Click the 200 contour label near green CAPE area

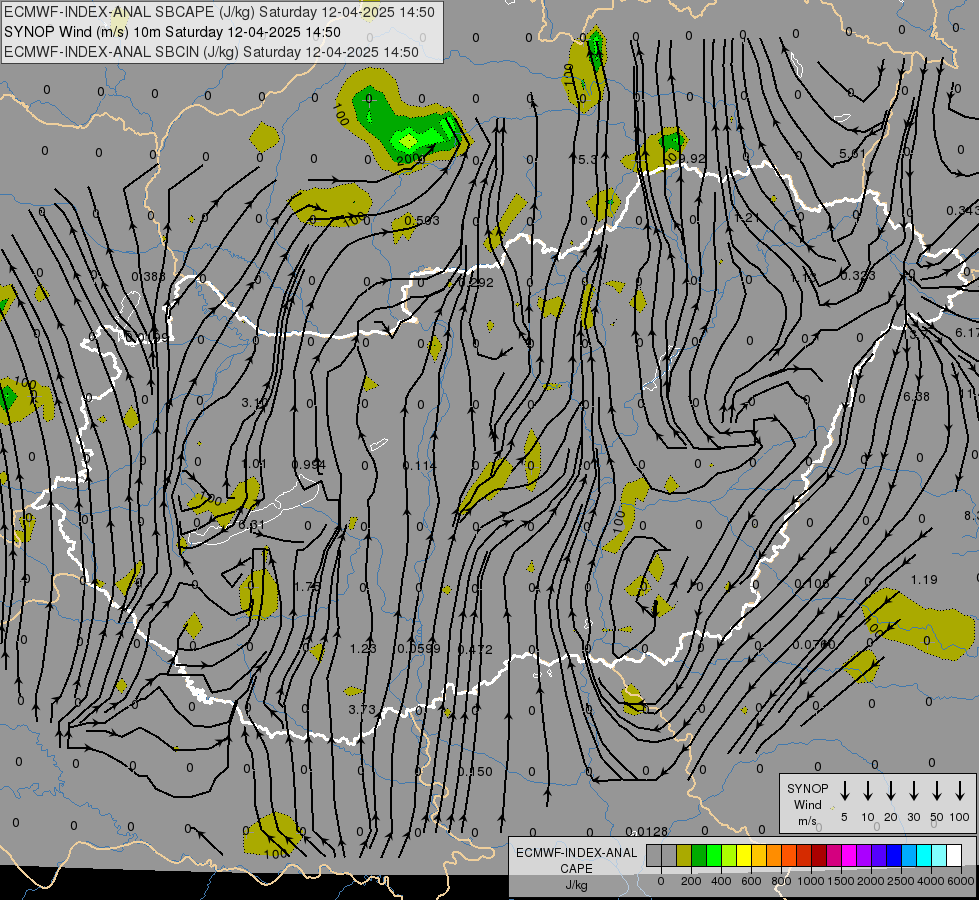click(x=410, y=159)
